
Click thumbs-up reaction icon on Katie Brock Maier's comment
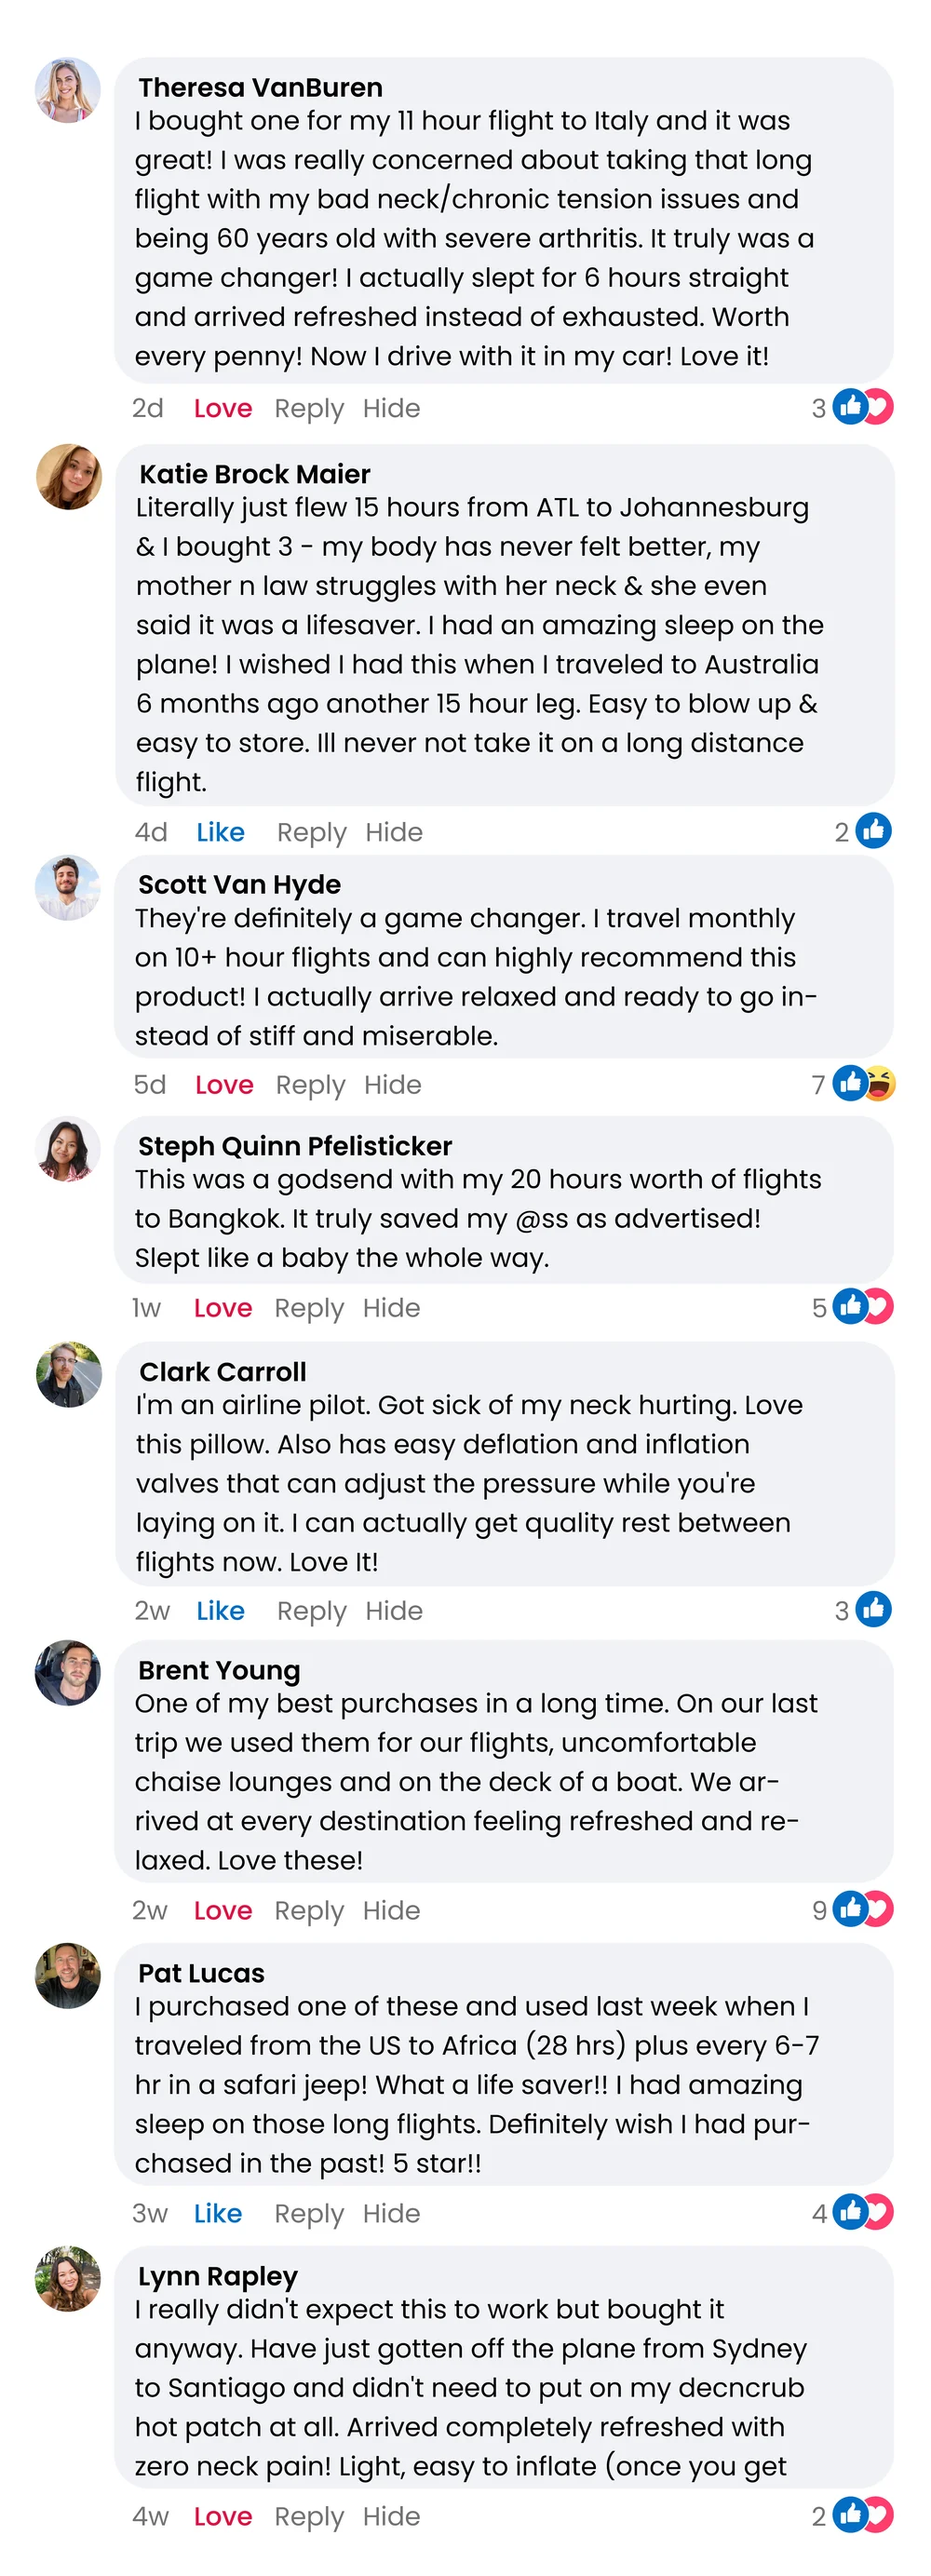[873, 831]
